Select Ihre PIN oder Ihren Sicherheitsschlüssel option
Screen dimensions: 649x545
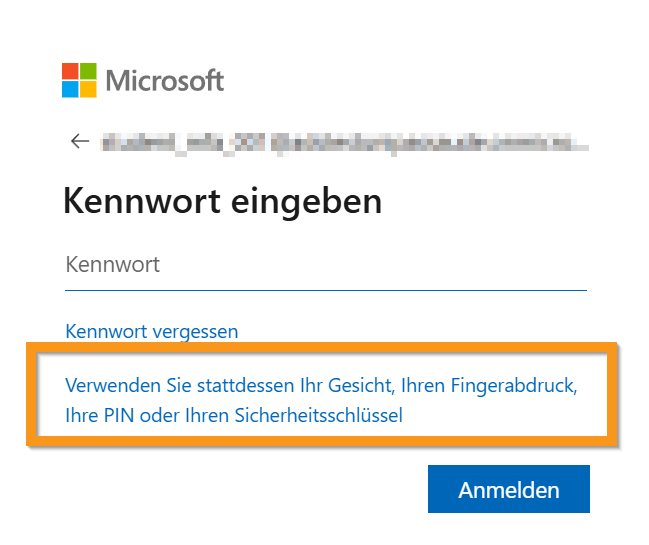coord(233,414)
